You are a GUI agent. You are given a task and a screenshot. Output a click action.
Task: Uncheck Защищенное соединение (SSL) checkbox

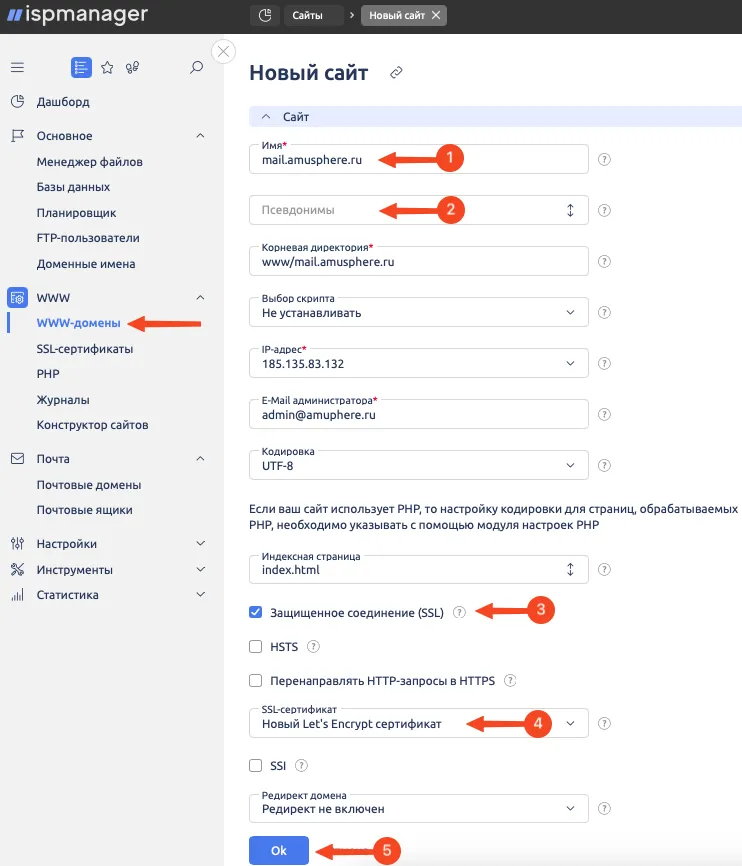tap(255, 612)
